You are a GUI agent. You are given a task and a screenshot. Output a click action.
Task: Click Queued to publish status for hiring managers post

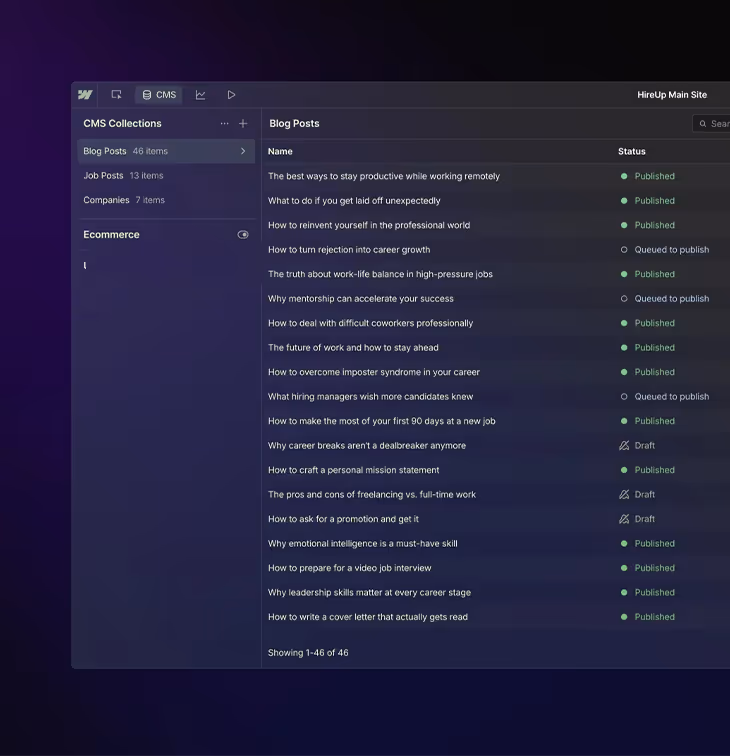(664, 397)
